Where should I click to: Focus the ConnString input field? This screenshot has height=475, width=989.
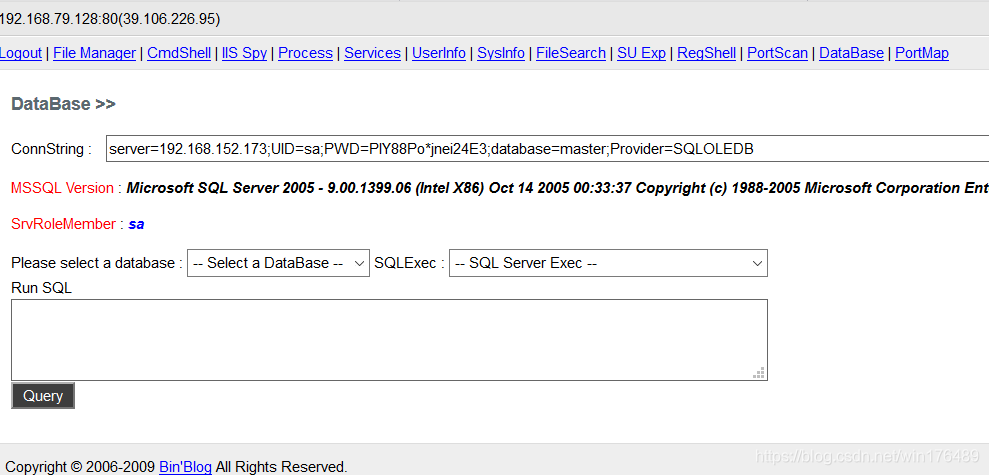[x=547, y=150]
